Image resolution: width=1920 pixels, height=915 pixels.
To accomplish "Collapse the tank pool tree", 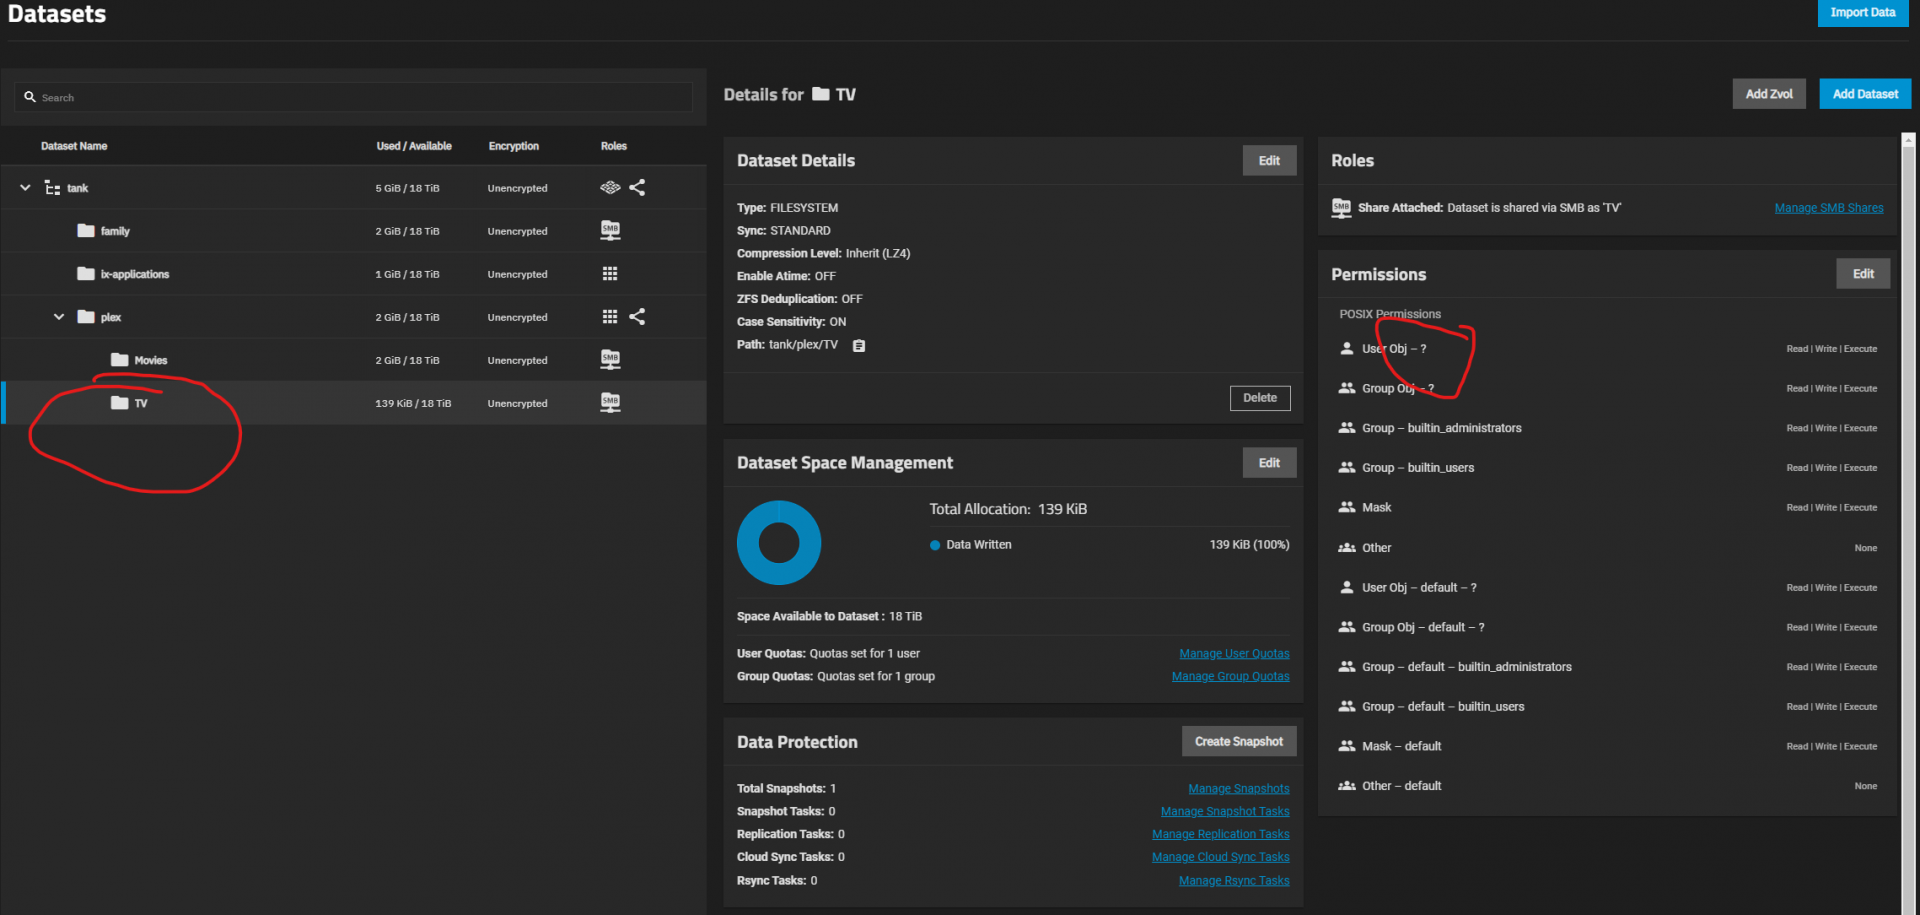I will pyautogui.click(x=25, y=188).
